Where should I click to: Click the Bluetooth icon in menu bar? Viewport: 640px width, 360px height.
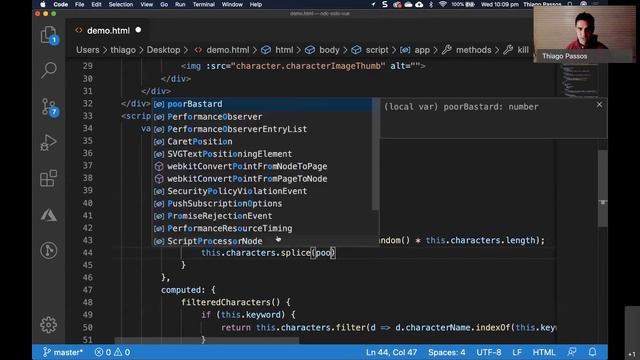tap(431, 4)
